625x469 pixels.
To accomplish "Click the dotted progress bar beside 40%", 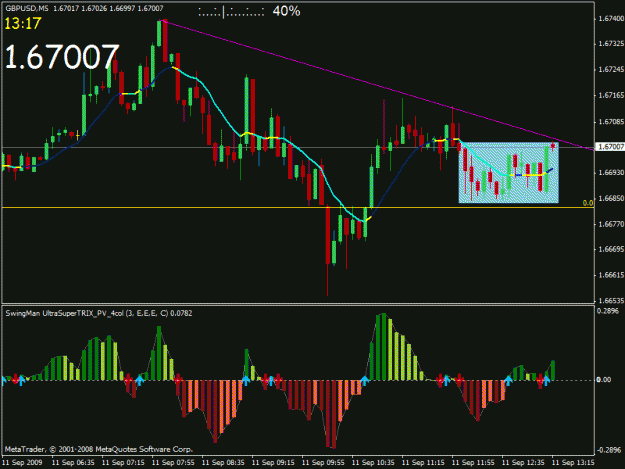I will click(x=231, y=13).
